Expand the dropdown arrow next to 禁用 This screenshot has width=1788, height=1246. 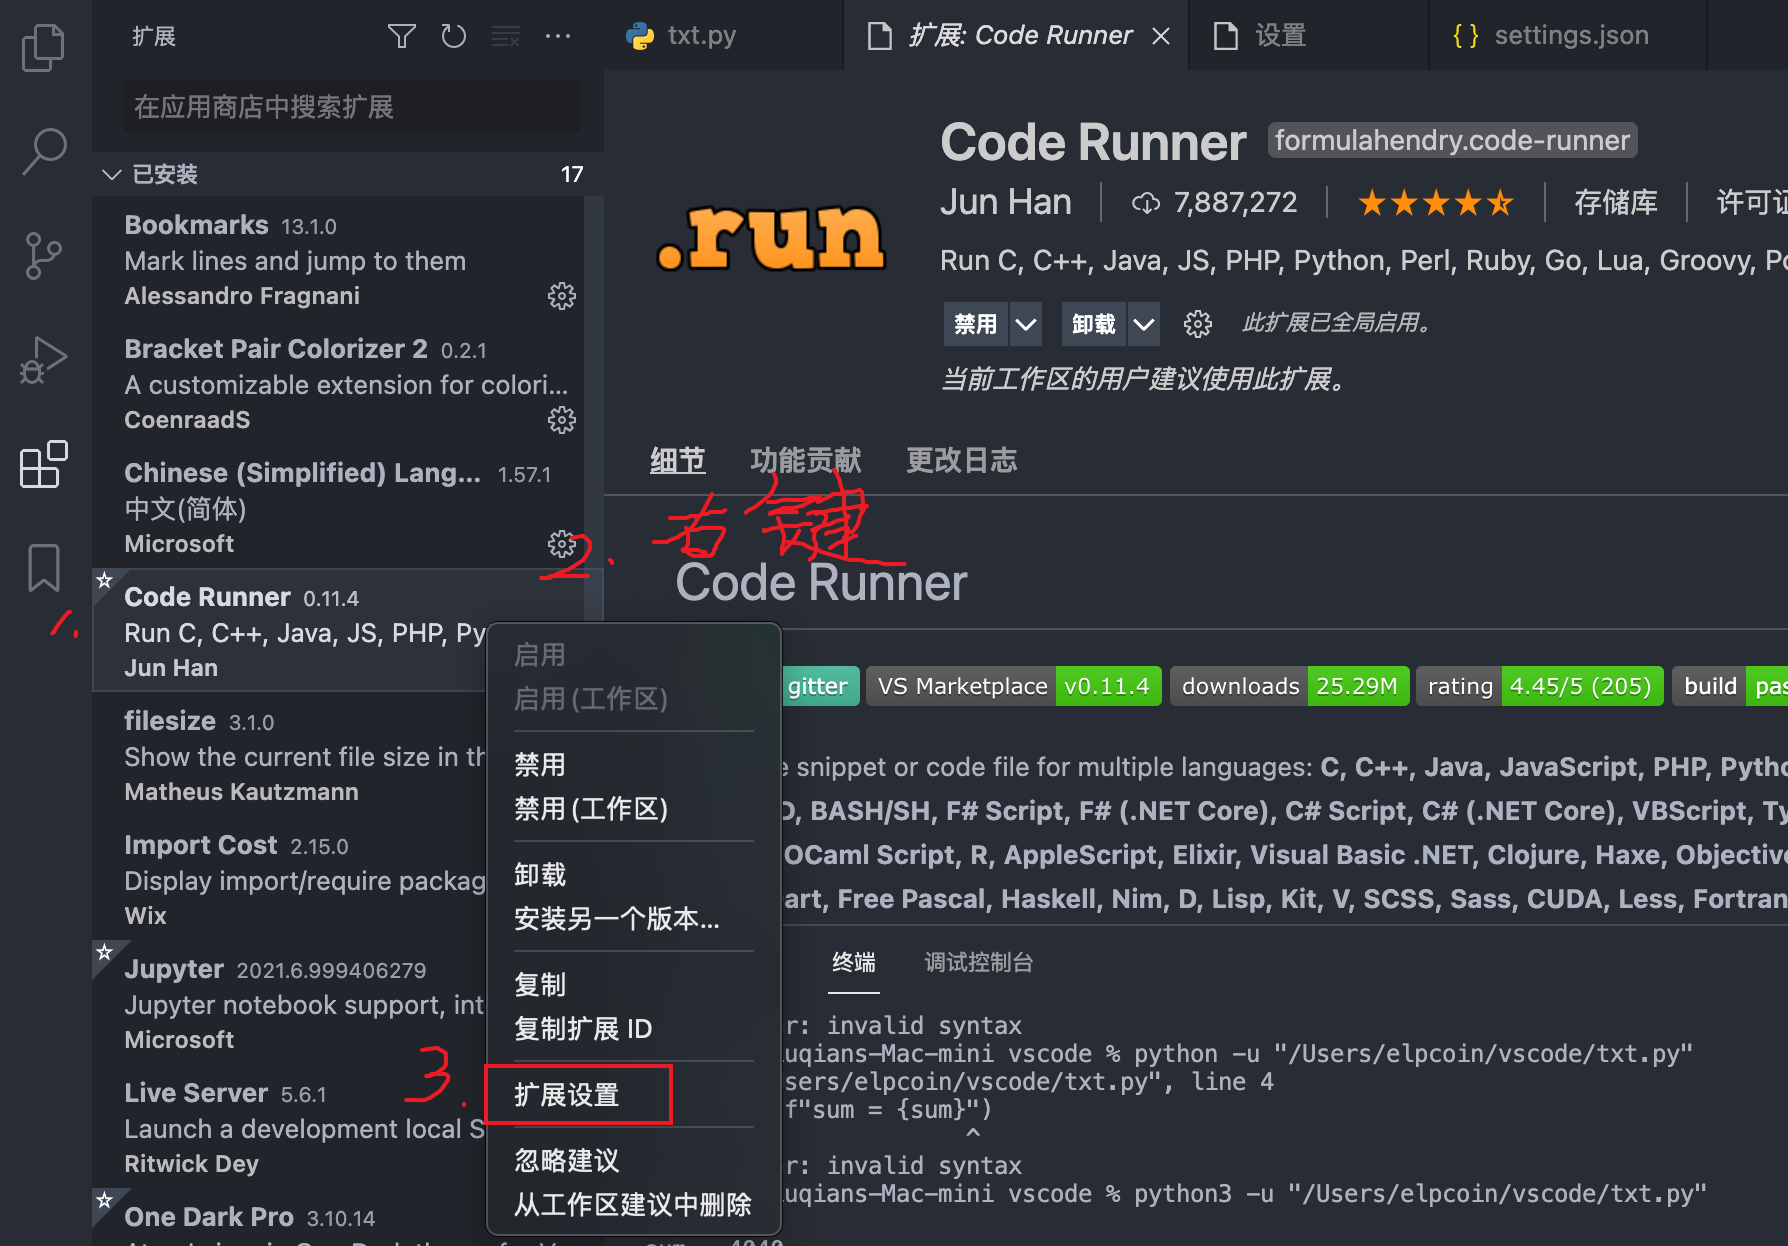1025,324
